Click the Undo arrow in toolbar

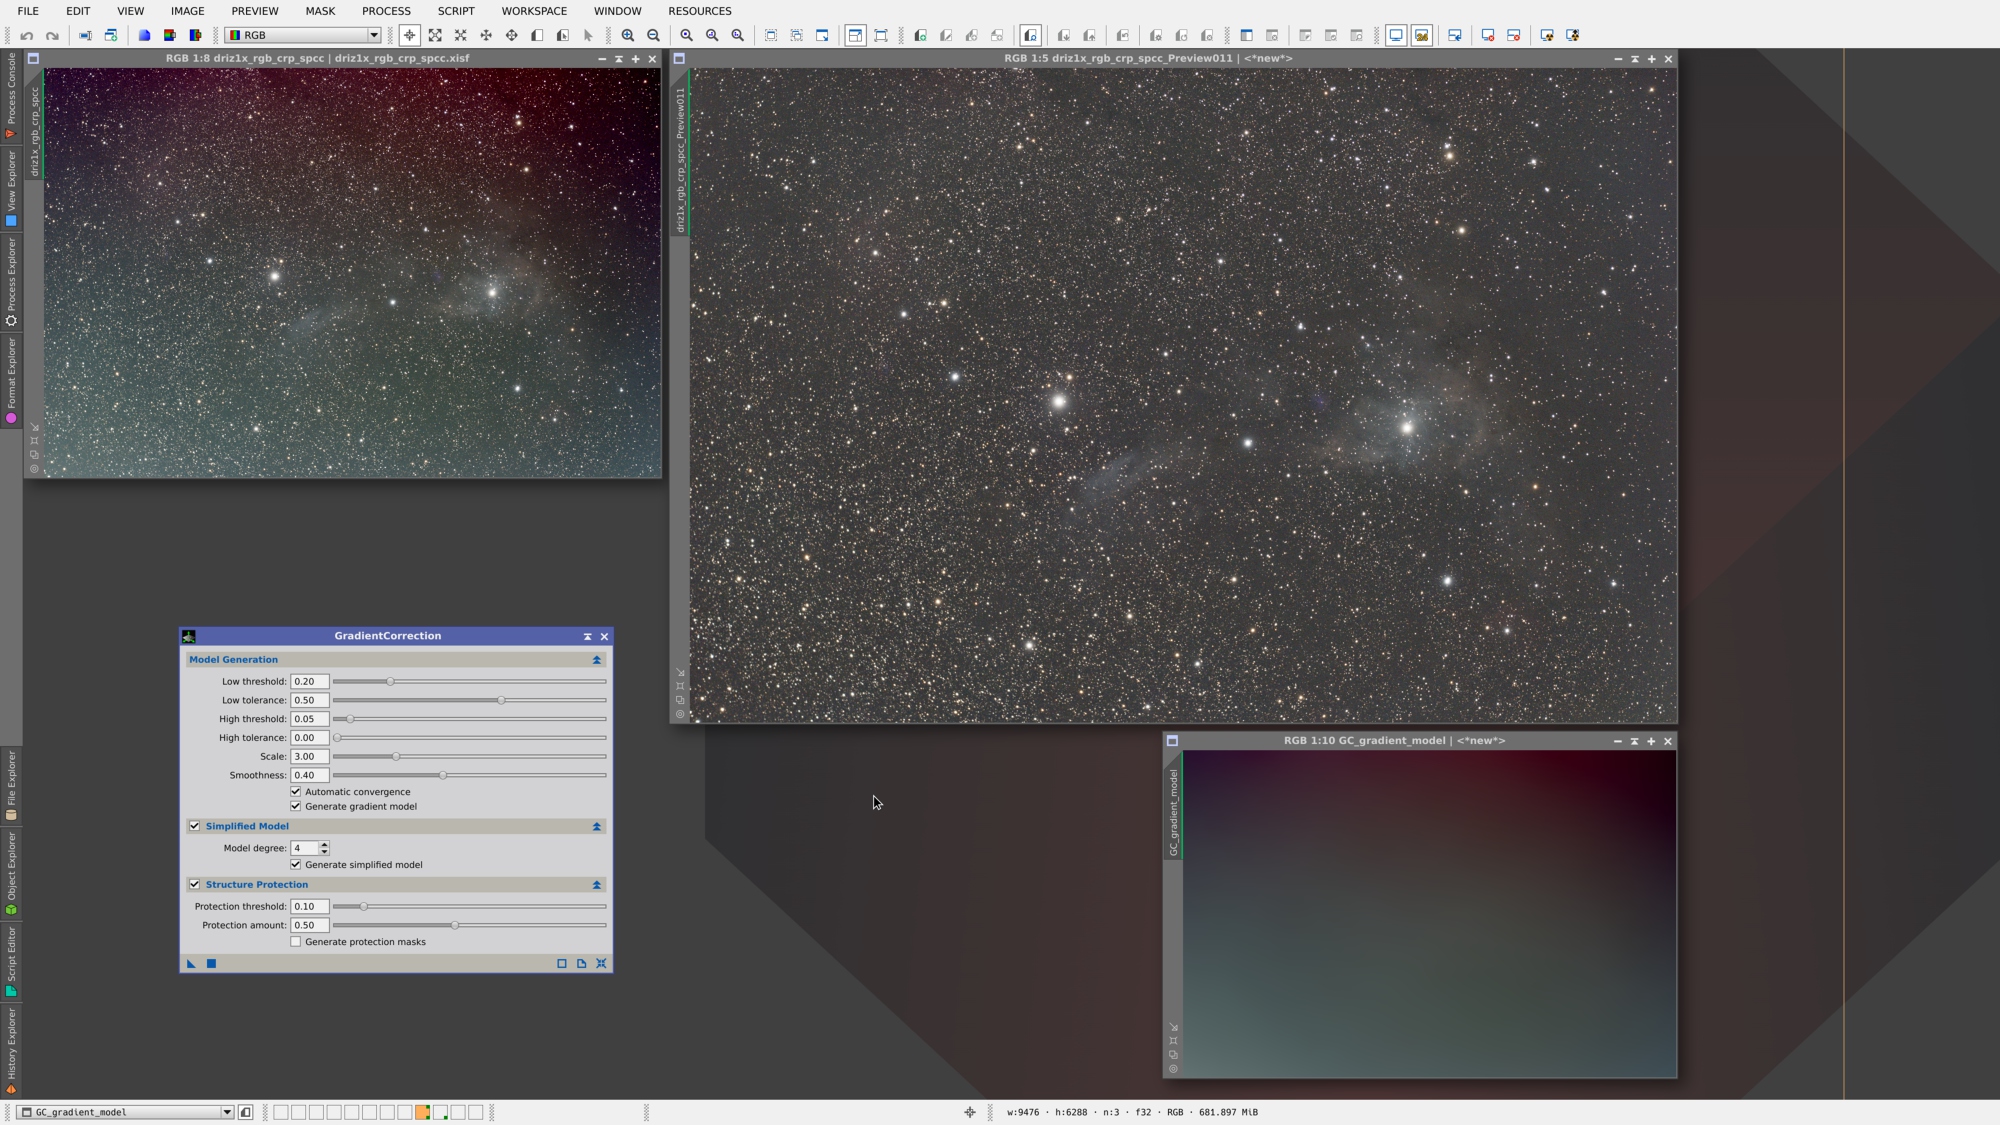(27, 35)
